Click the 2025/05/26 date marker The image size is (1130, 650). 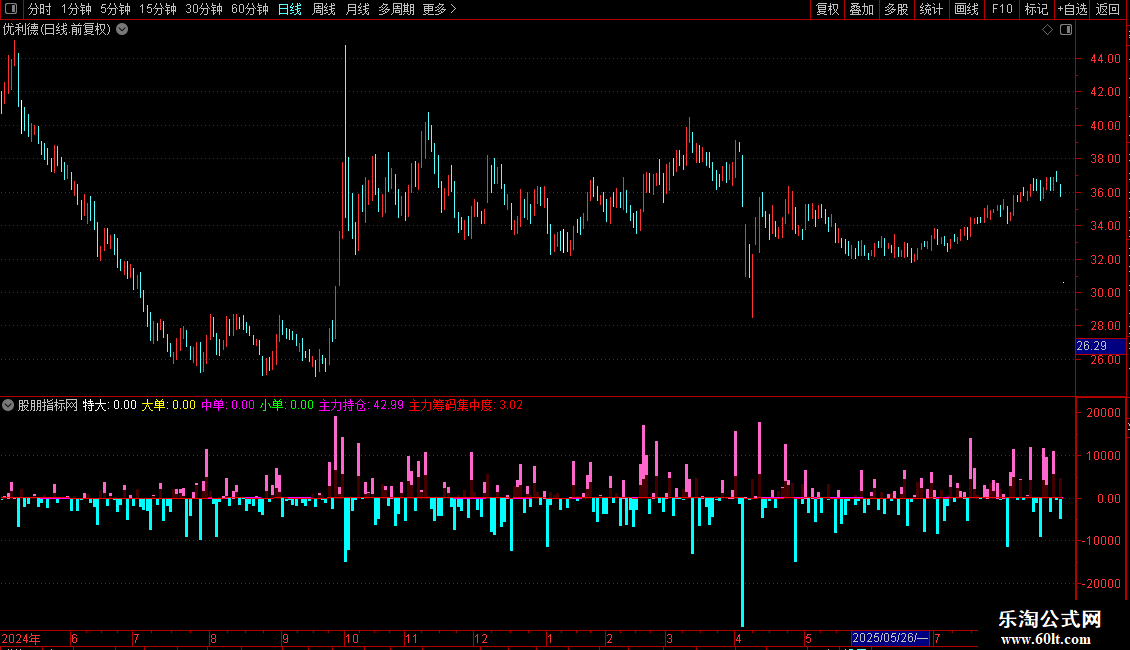[x=890, y=638]
